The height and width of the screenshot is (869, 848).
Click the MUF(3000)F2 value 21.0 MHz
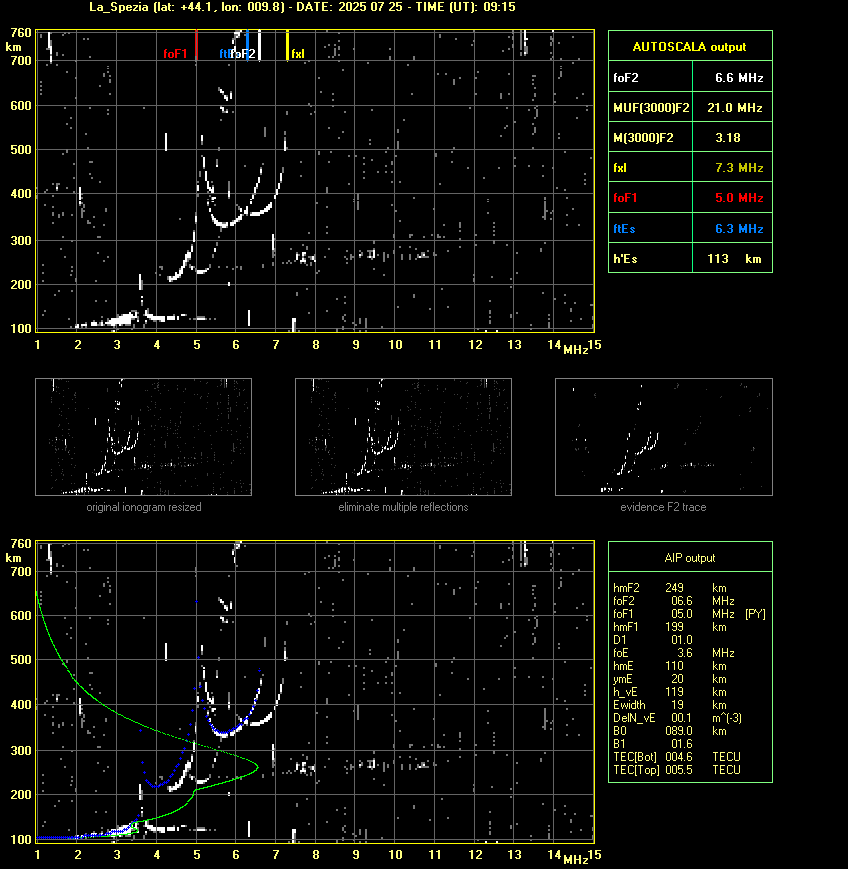pos(734,108)
